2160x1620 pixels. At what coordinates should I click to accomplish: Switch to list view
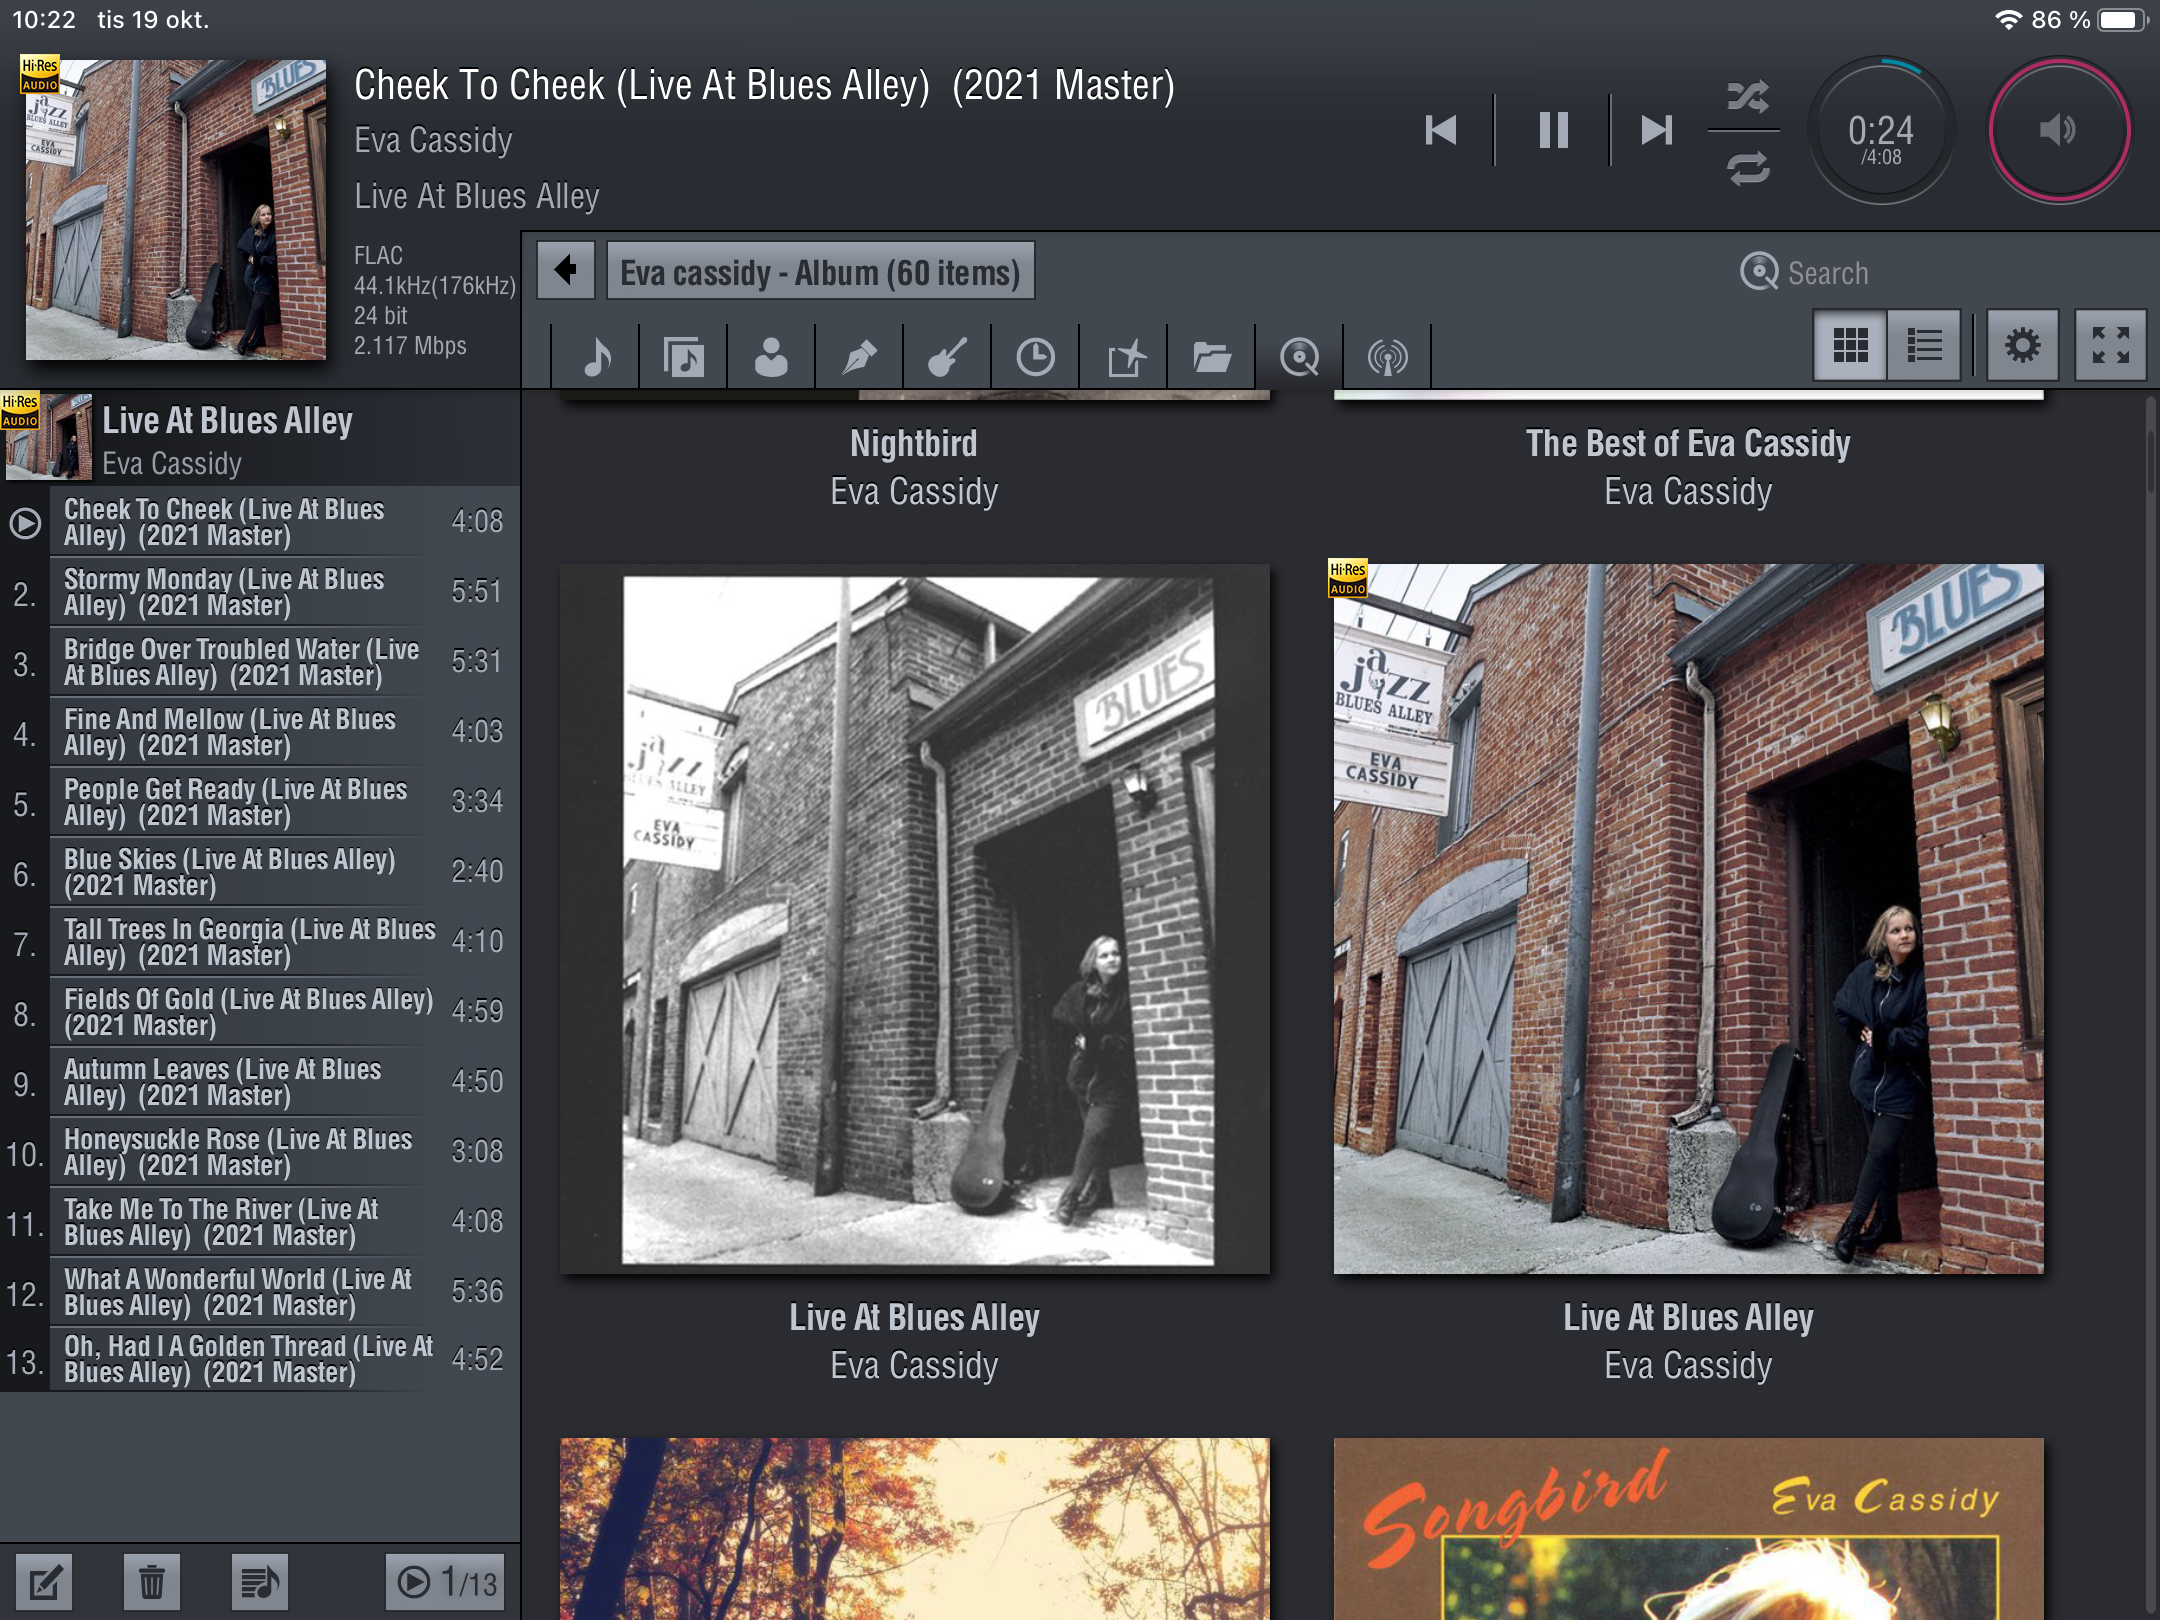(x=1924, y=345)
